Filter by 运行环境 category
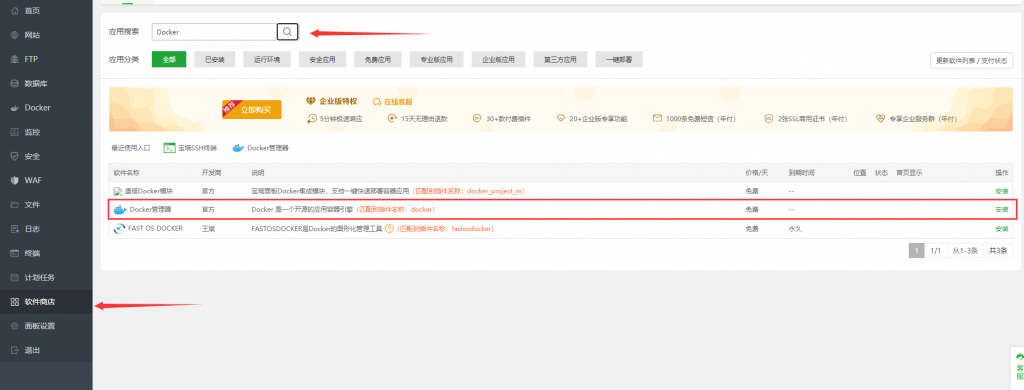Image resolution: width=1024 pixels, height=390 pixels. click(266, 59)
